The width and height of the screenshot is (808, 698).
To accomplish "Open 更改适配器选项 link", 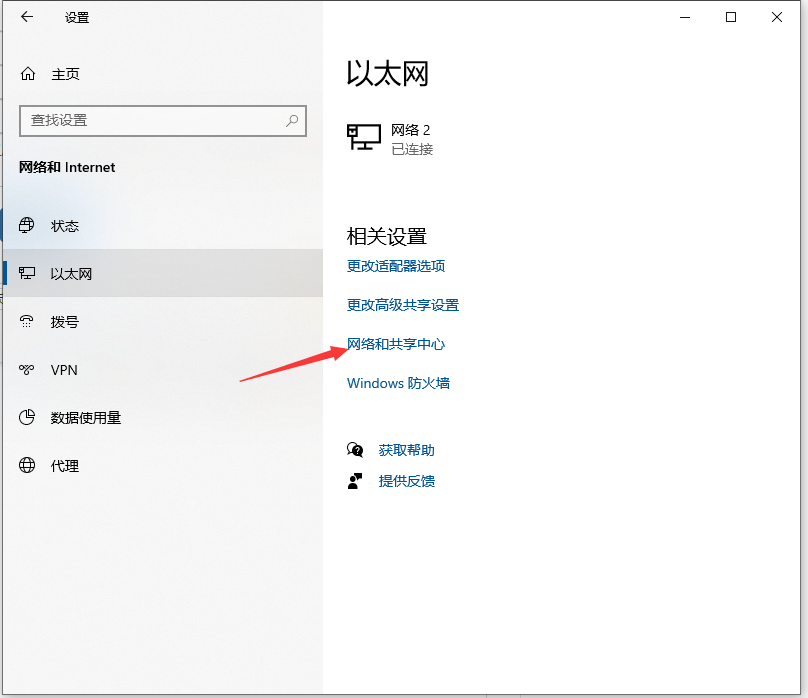I will (x=397, y=266).
